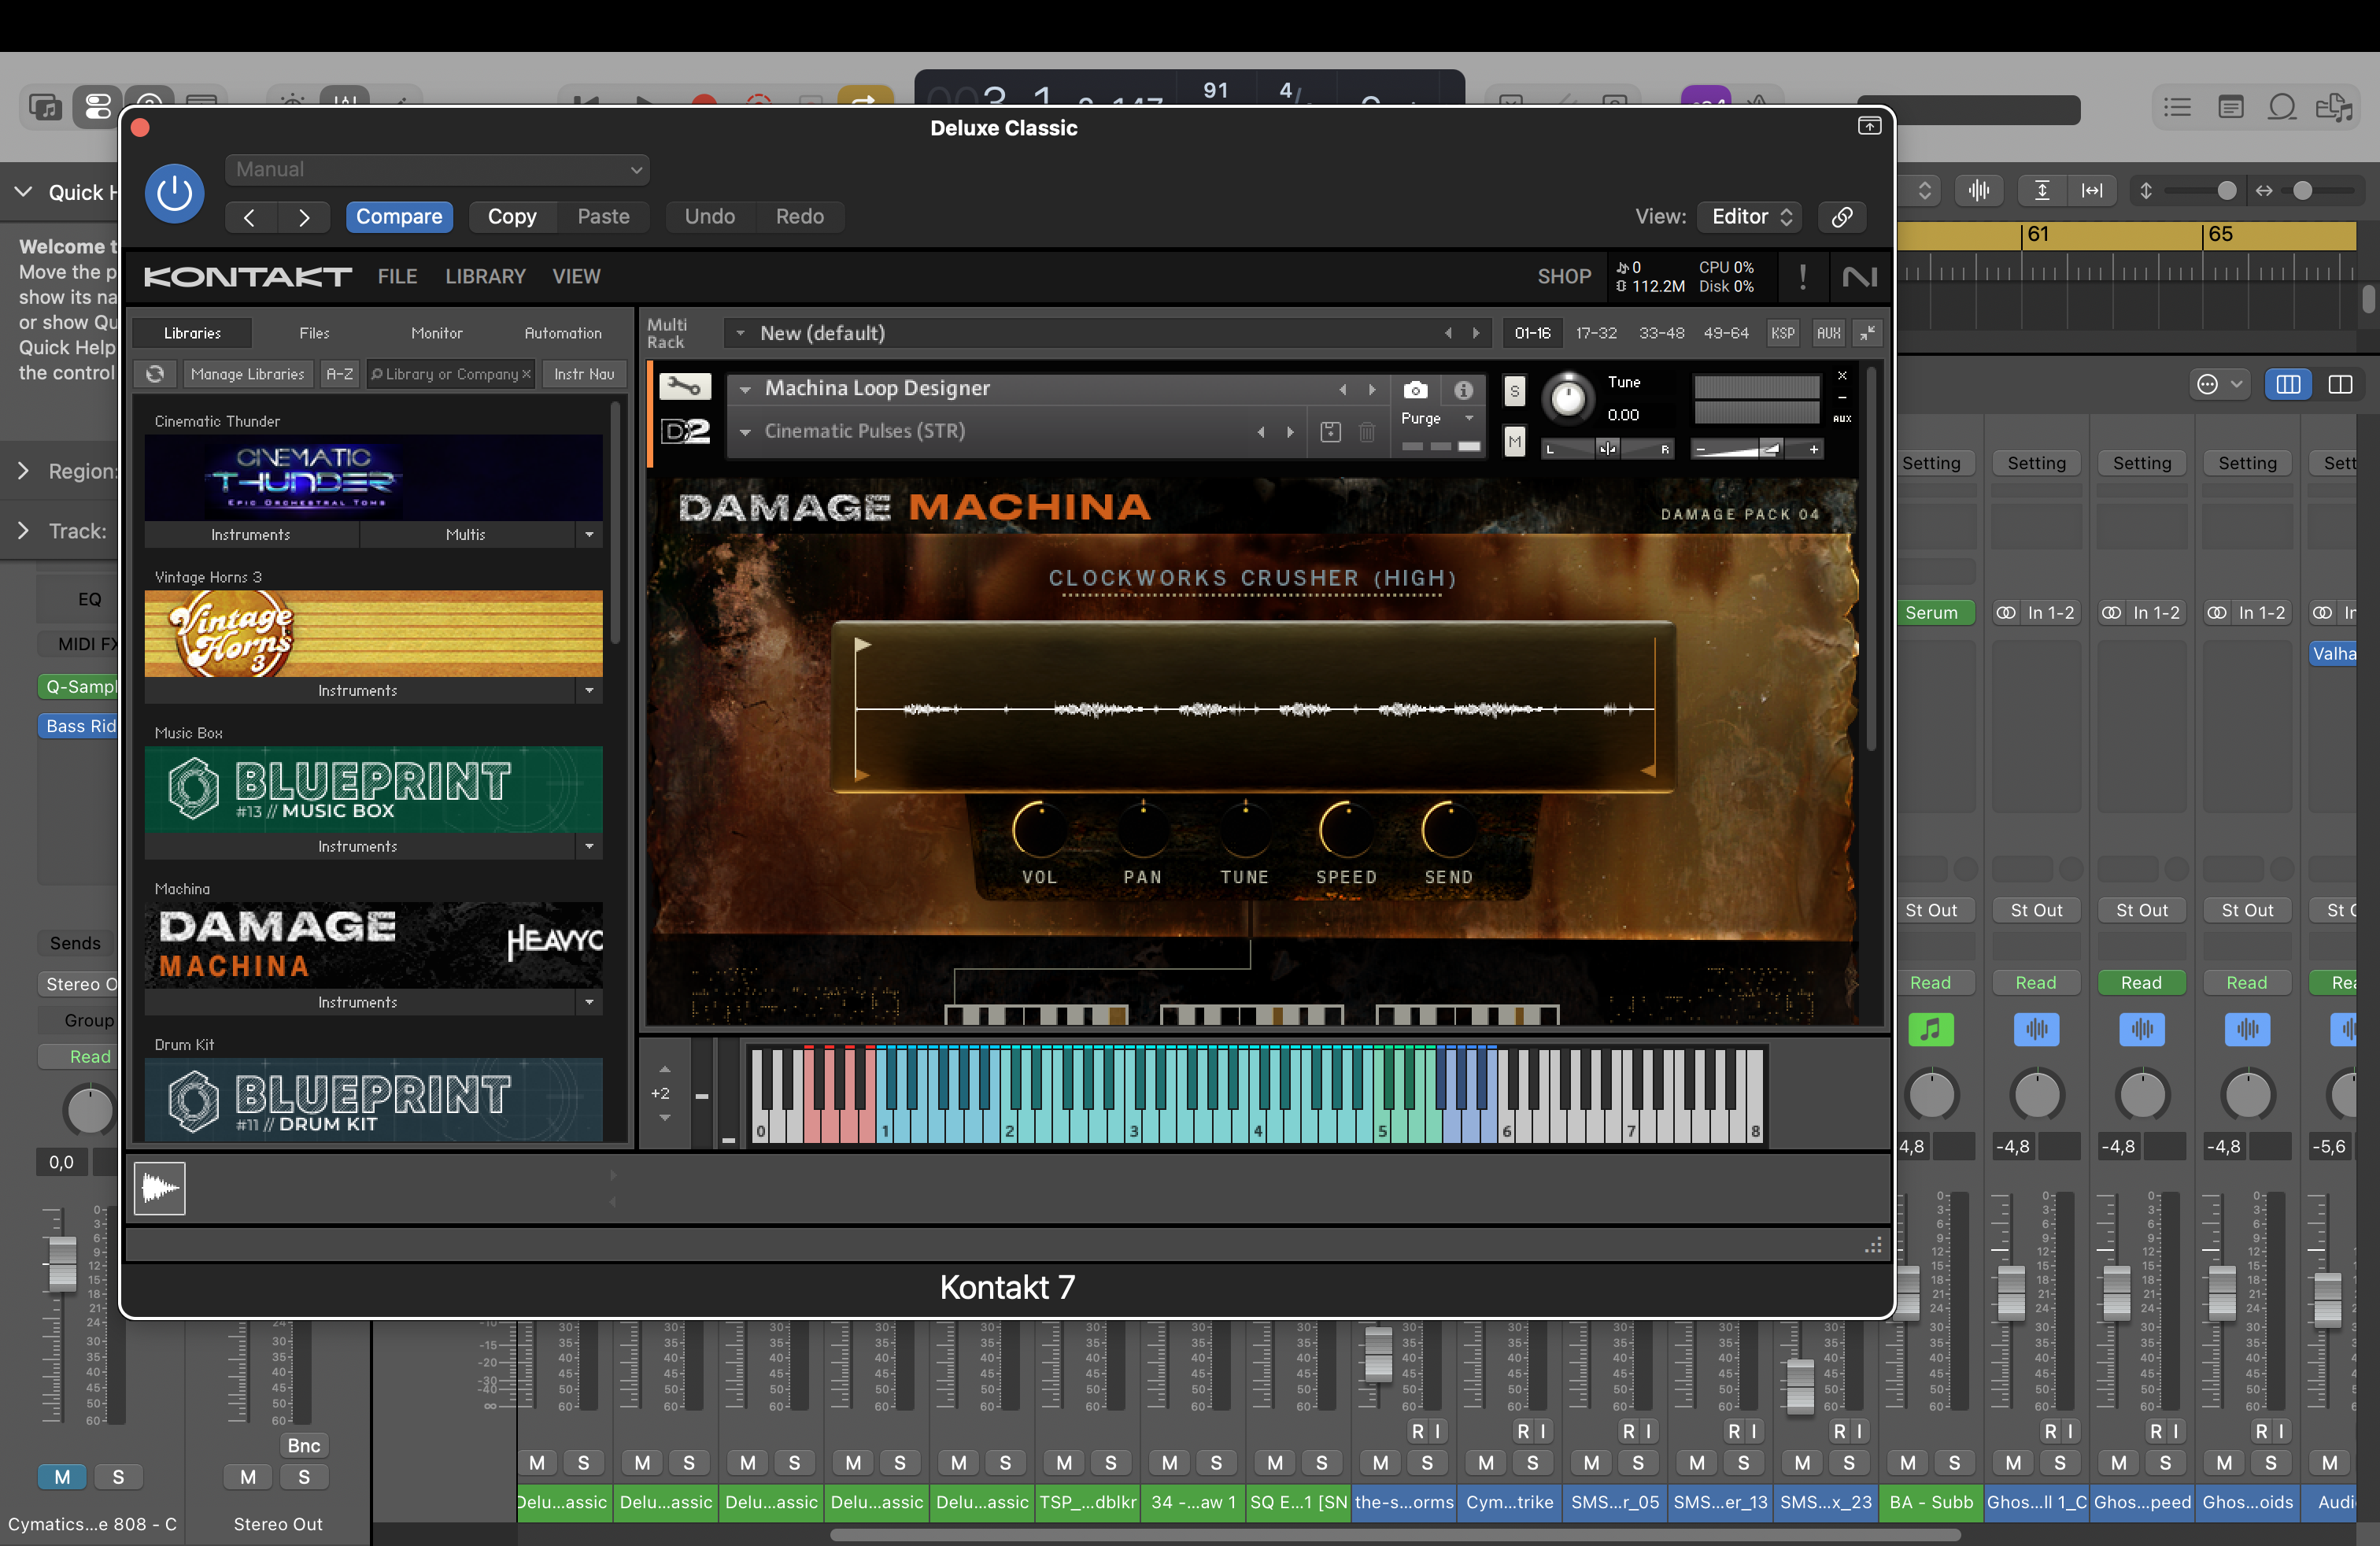Switch to the Automation tab
Viewport: 2380px width, 1546px height.
click(x=563, y=333)
